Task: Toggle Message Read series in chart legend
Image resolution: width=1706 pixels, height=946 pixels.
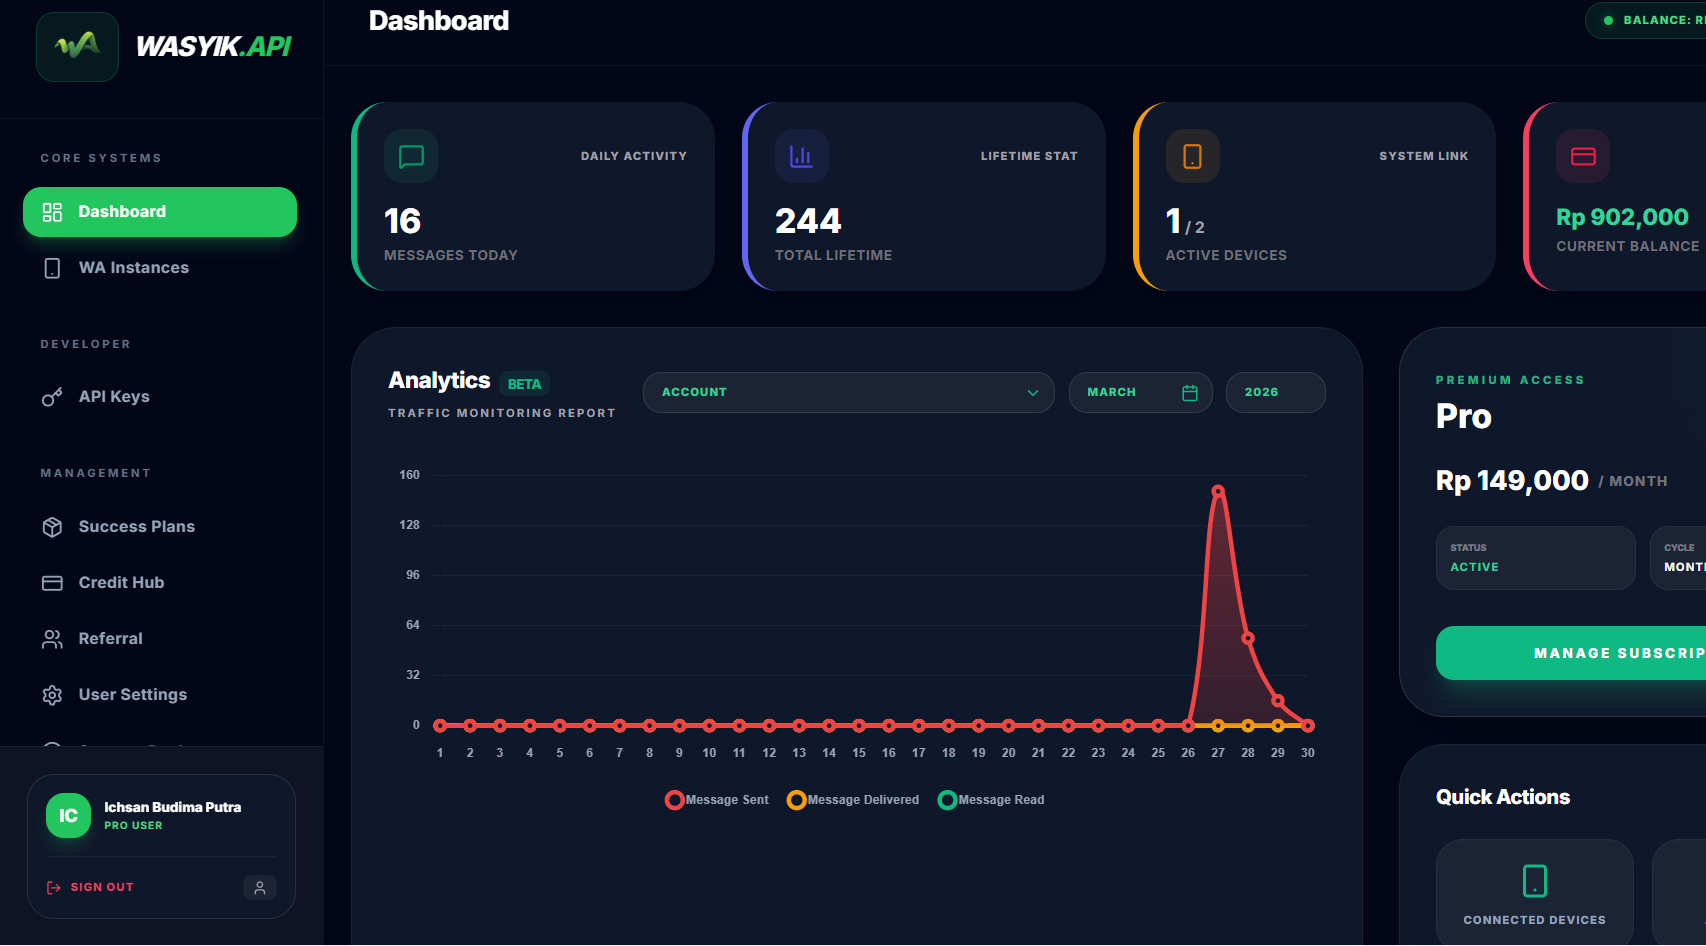Action: (x=991, y=800)
